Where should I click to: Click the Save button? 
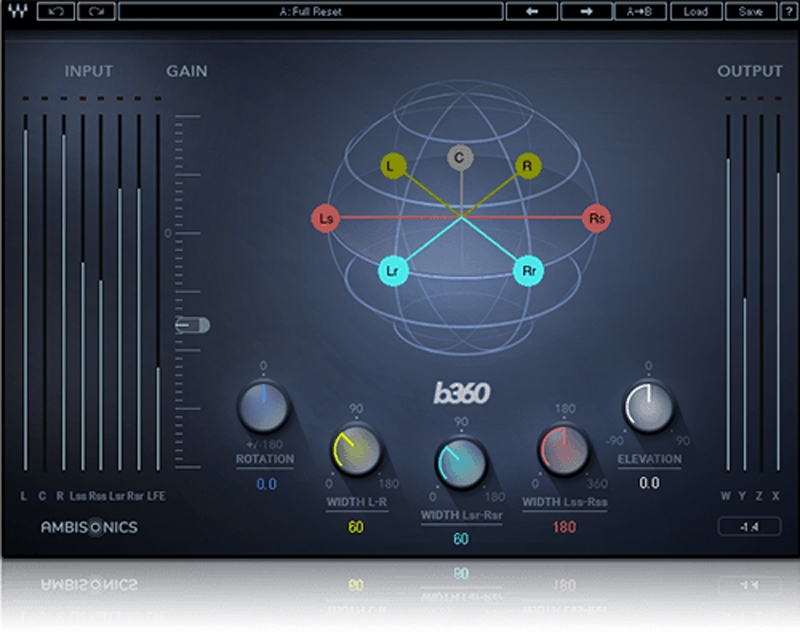[751, 11]
